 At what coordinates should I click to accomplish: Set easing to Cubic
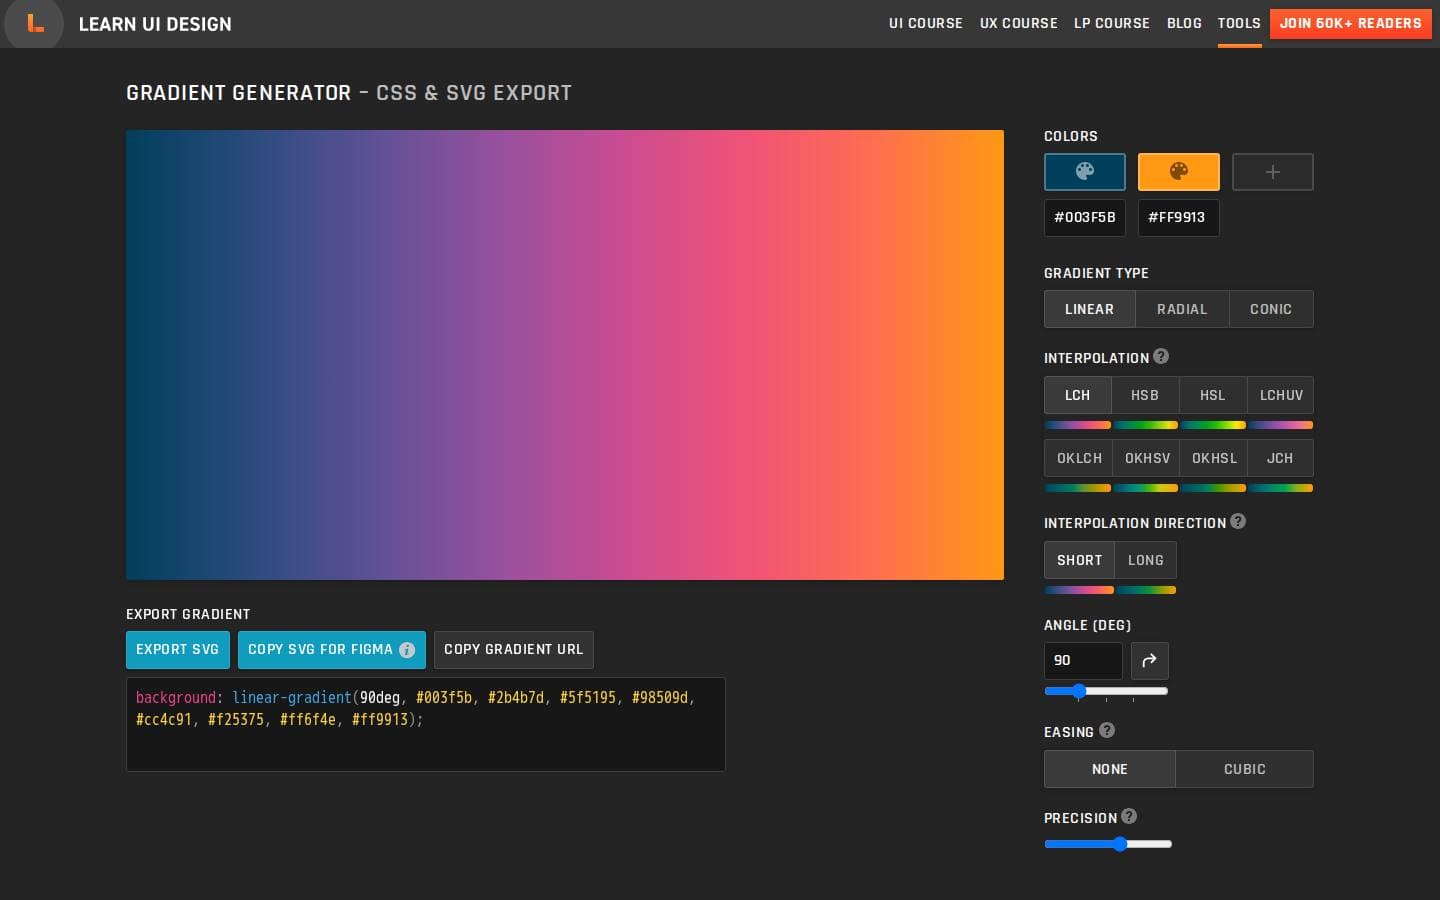tap(1245, 769)
